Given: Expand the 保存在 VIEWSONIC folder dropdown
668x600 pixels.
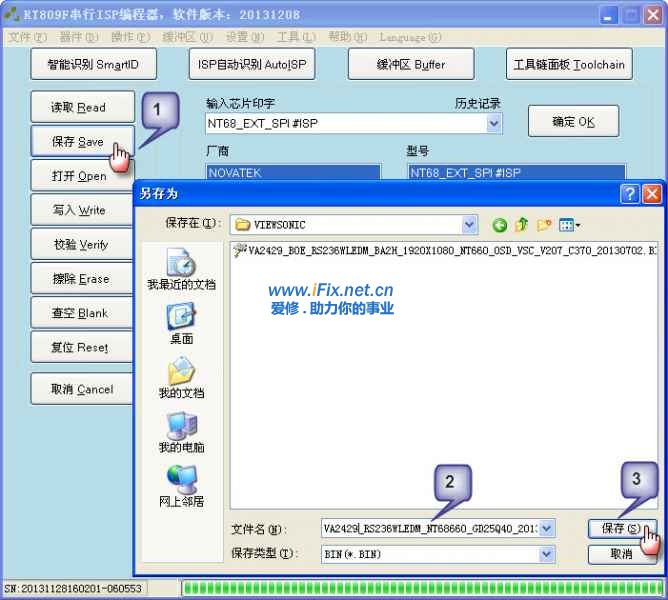Looking at the screenshot, I should [470, 225].
